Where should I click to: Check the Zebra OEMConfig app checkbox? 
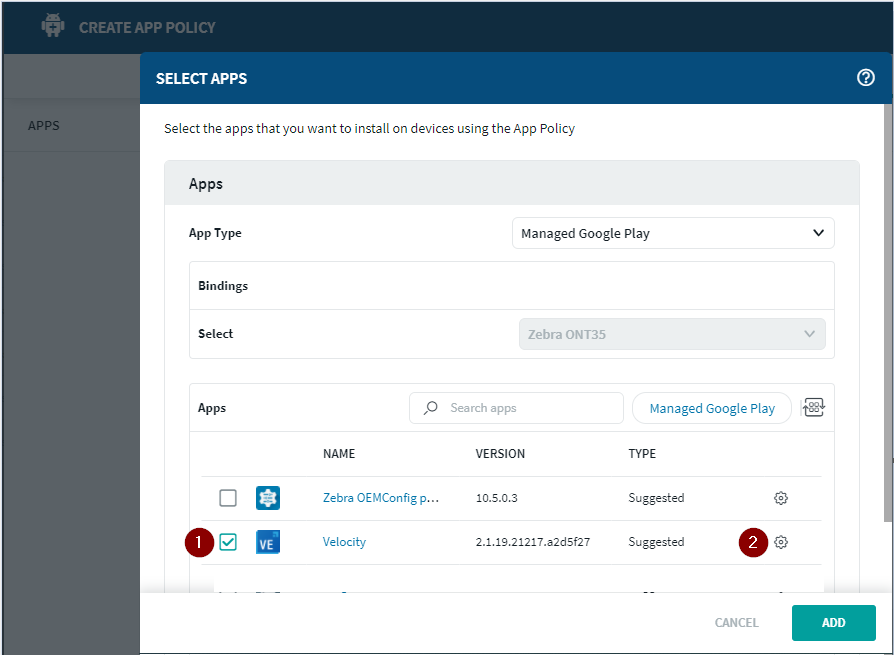pos(227,497)
